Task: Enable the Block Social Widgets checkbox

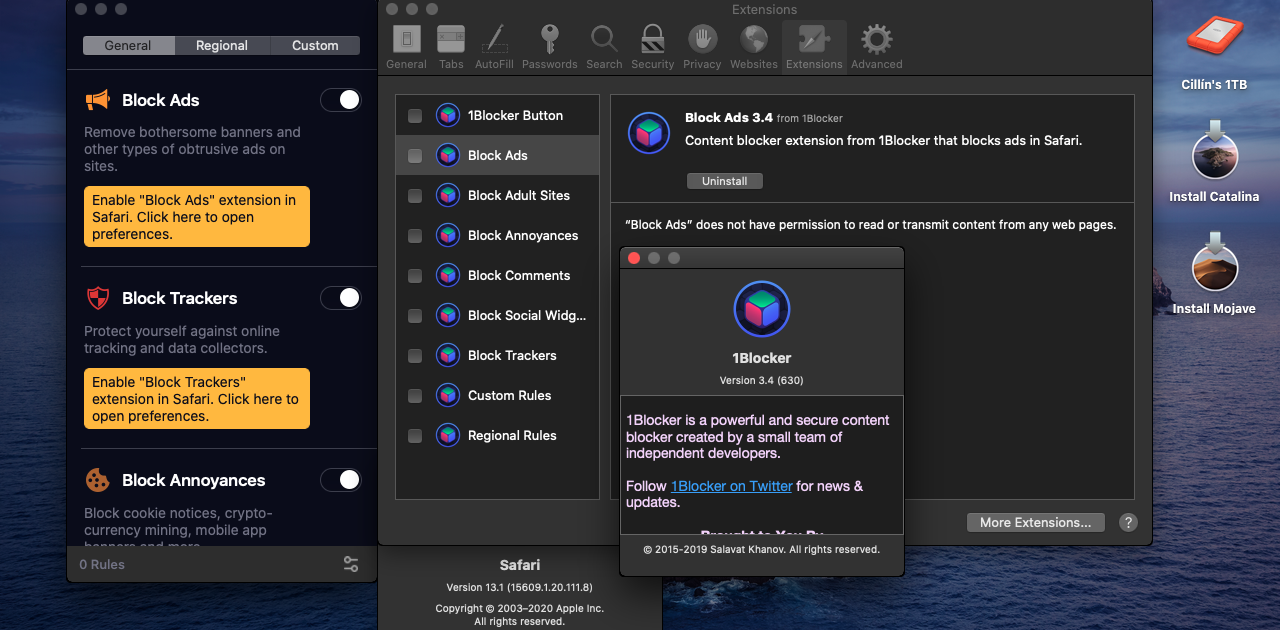Action: (x=415, y=316)
